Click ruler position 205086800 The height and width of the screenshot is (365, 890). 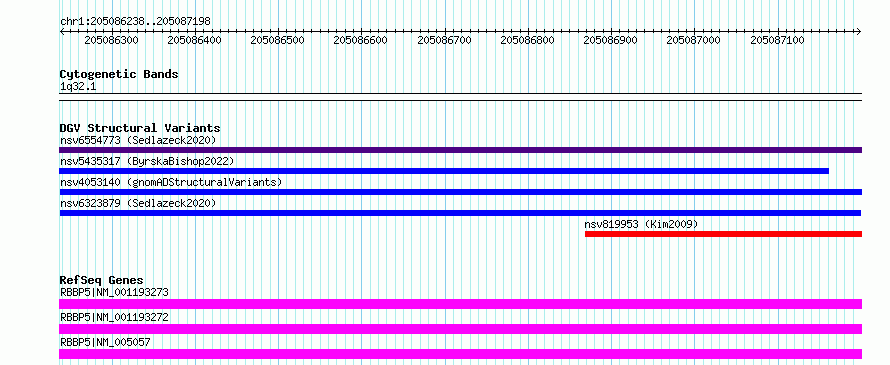tap(527, 40)
